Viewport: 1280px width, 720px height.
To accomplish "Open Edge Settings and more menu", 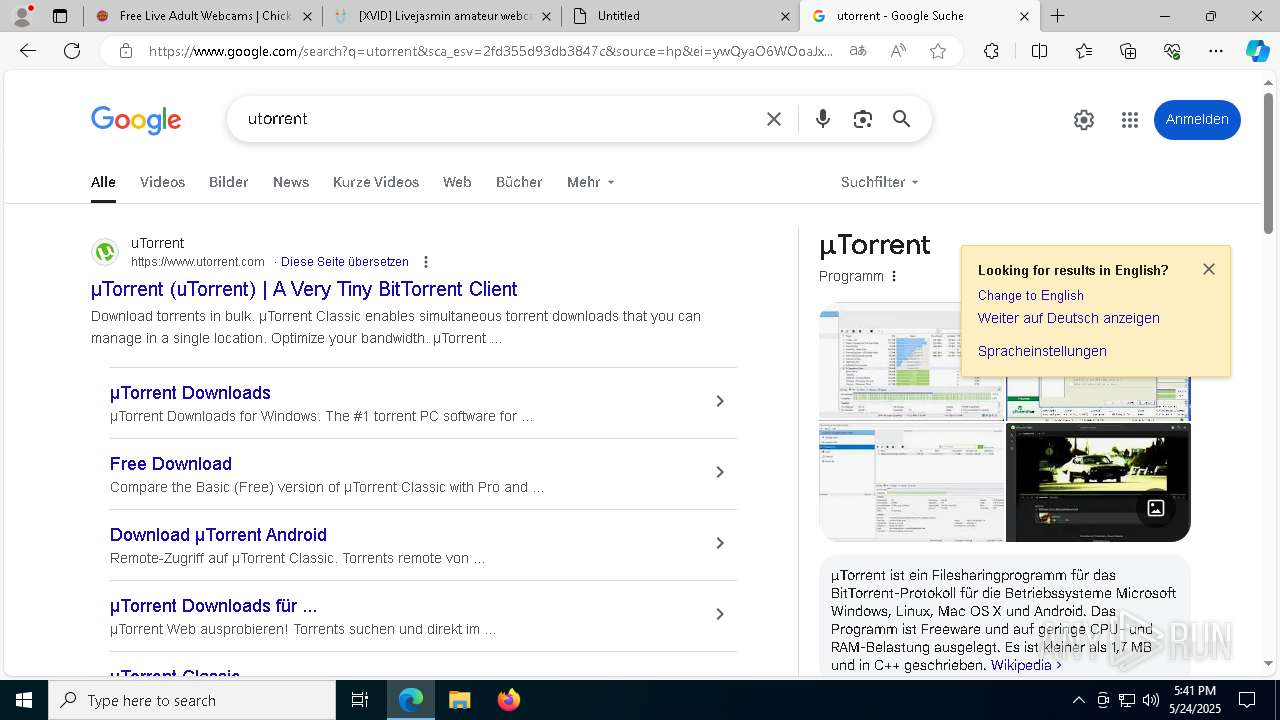I will point(1216,51).
